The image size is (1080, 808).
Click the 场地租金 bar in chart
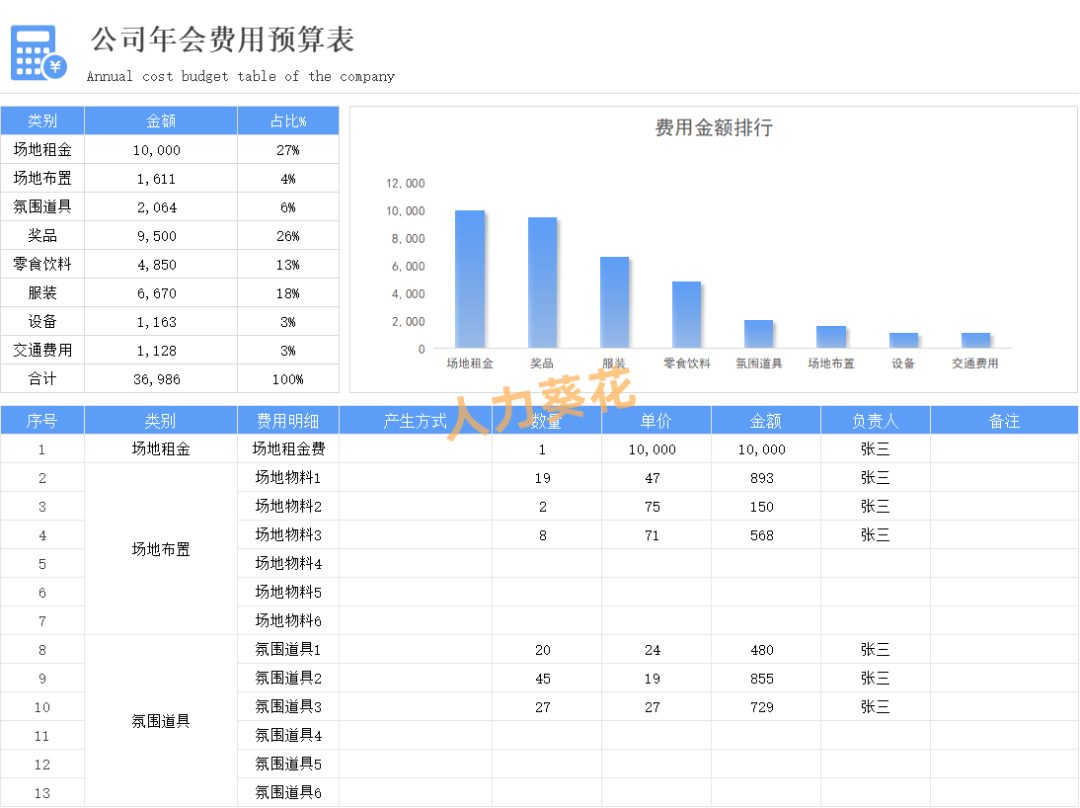[x=470, y=279]
